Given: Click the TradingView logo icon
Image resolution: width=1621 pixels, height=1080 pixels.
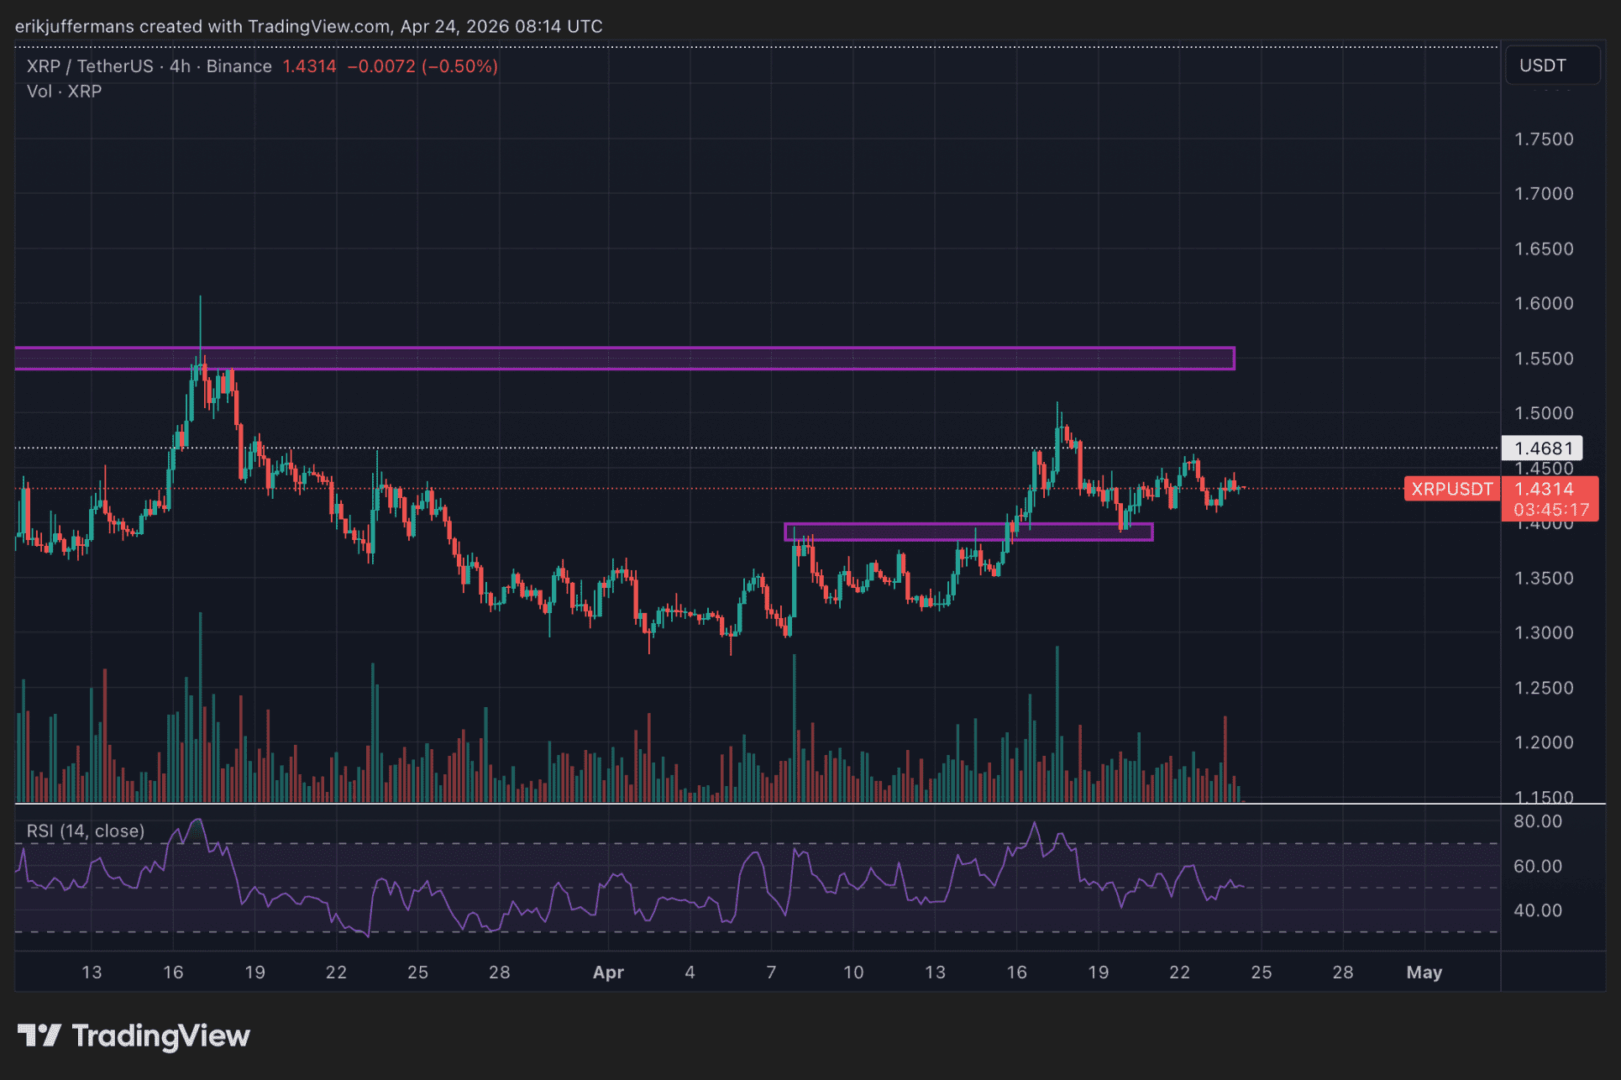Looking at the screenshot, I should [37, 1036].
